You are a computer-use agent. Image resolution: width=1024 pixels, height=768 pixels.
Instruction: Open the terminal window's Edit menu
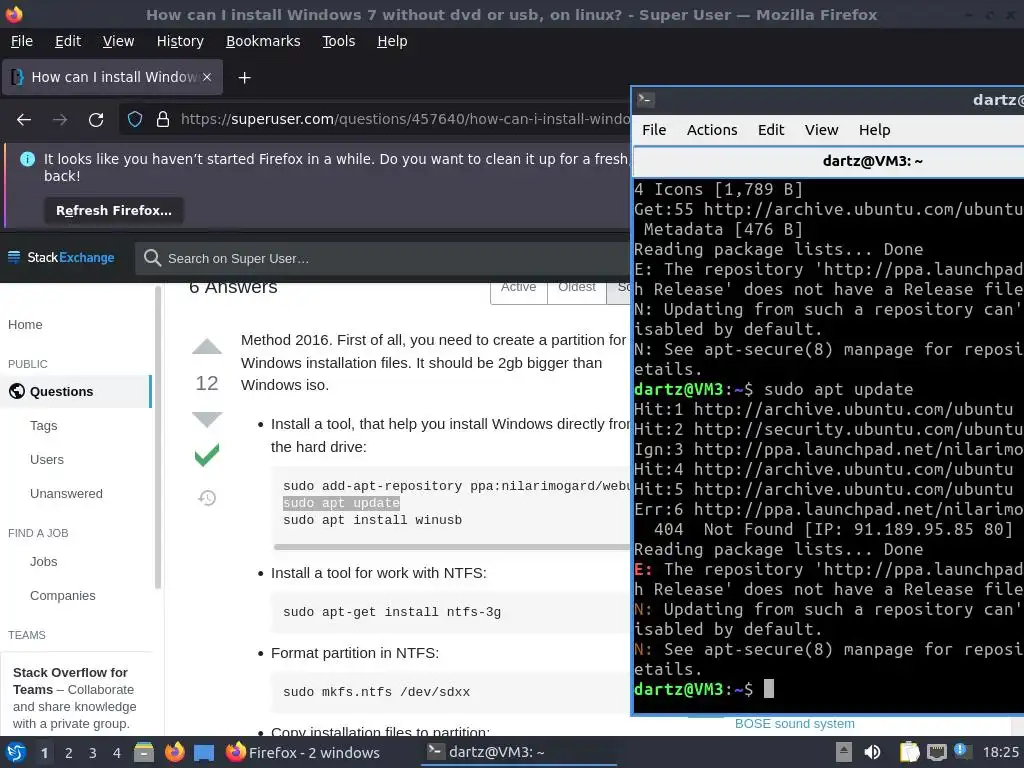pyautogui.click(x=771, y=130)
